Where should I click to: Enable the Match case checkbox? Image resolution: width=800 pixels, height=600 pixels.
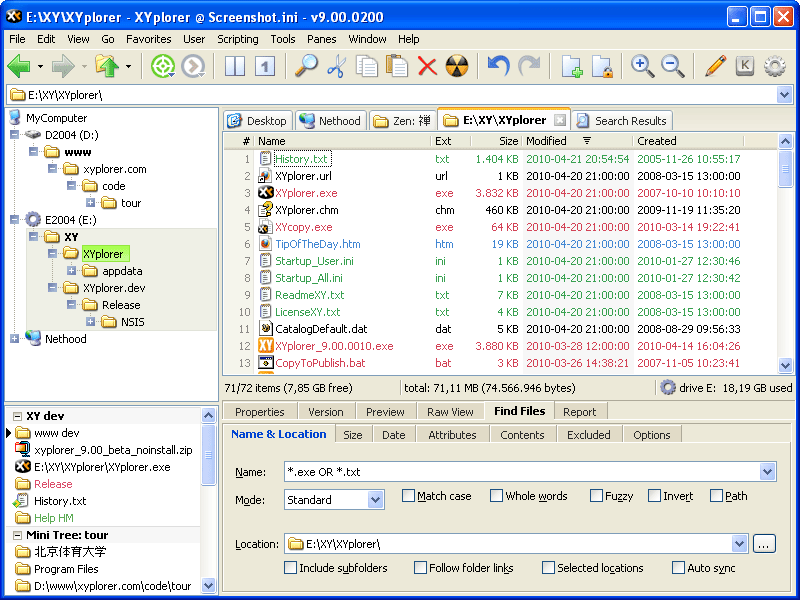408,496
